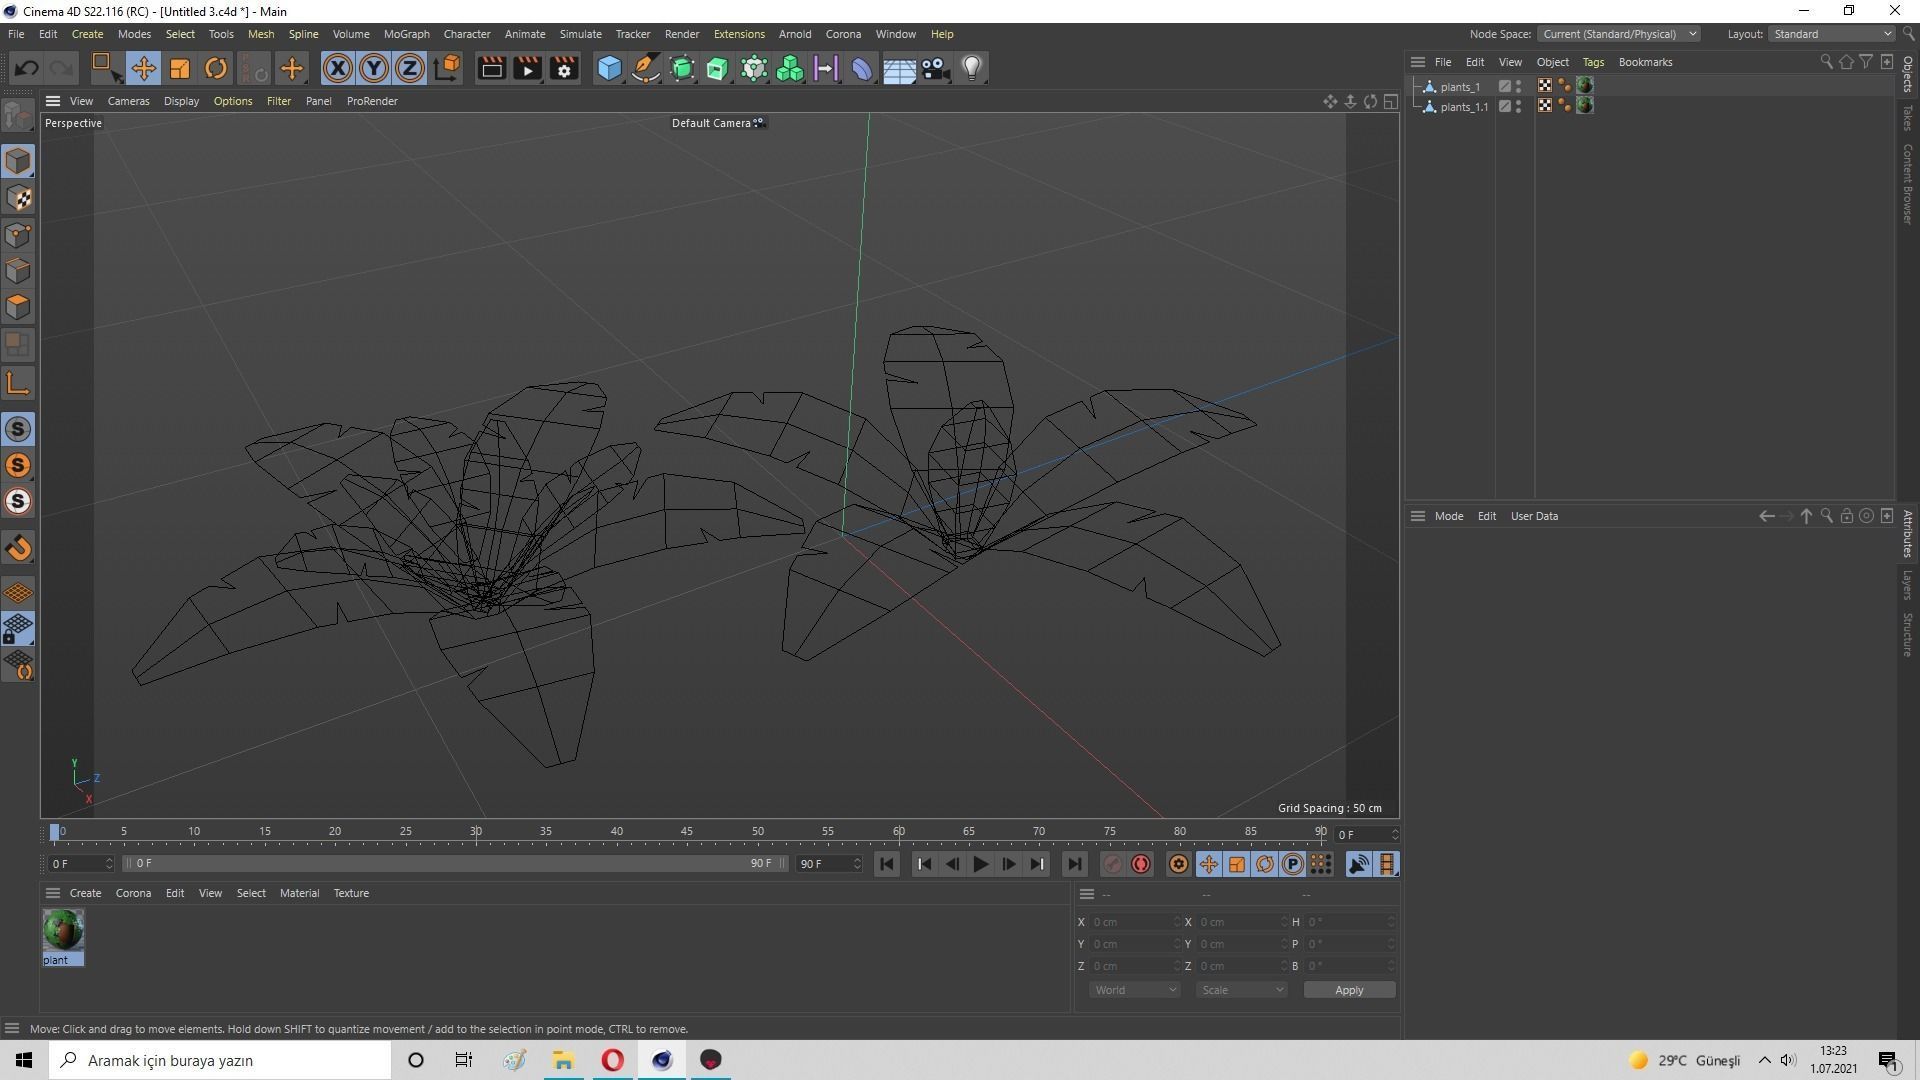Add a Cube primitive object
1920x1080 pixels.
[609, 68]
